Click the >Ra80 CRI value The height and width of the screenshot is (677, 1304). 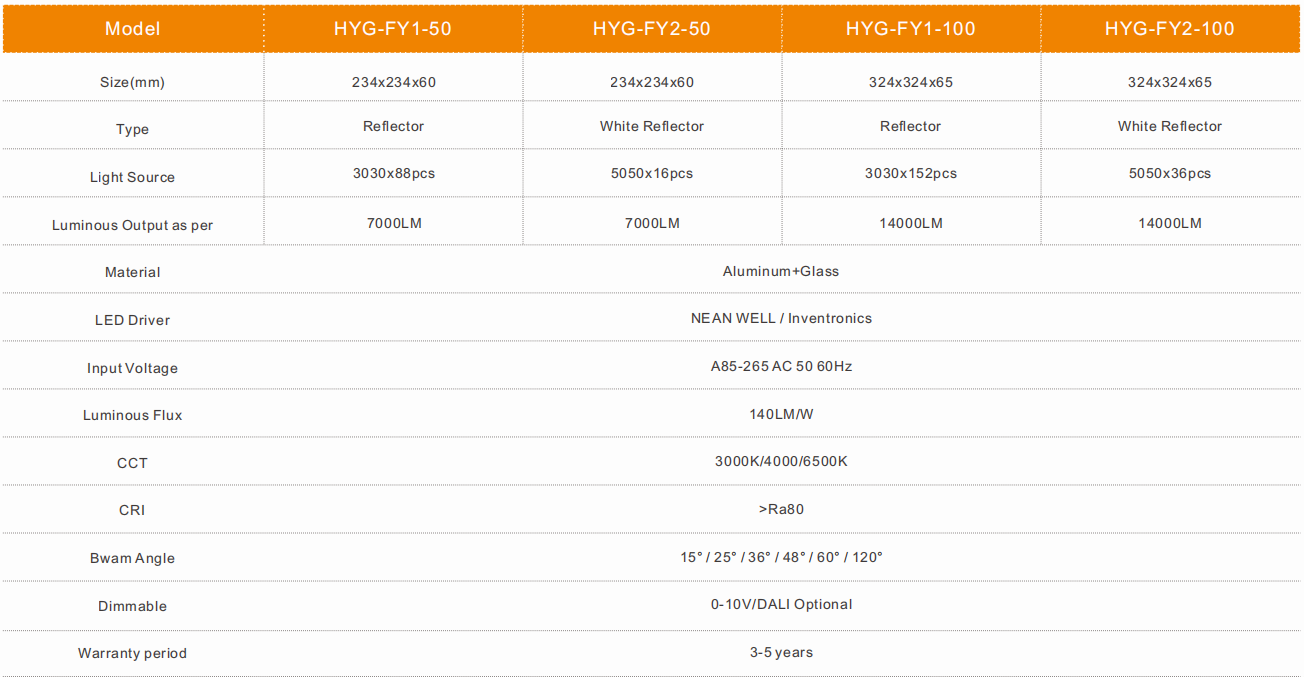[x=780, y=509]
